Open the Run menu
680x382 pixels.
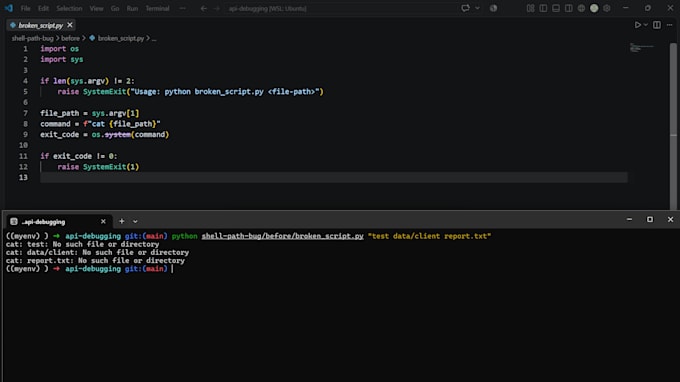pyautogui.click(x=132, y=8)
